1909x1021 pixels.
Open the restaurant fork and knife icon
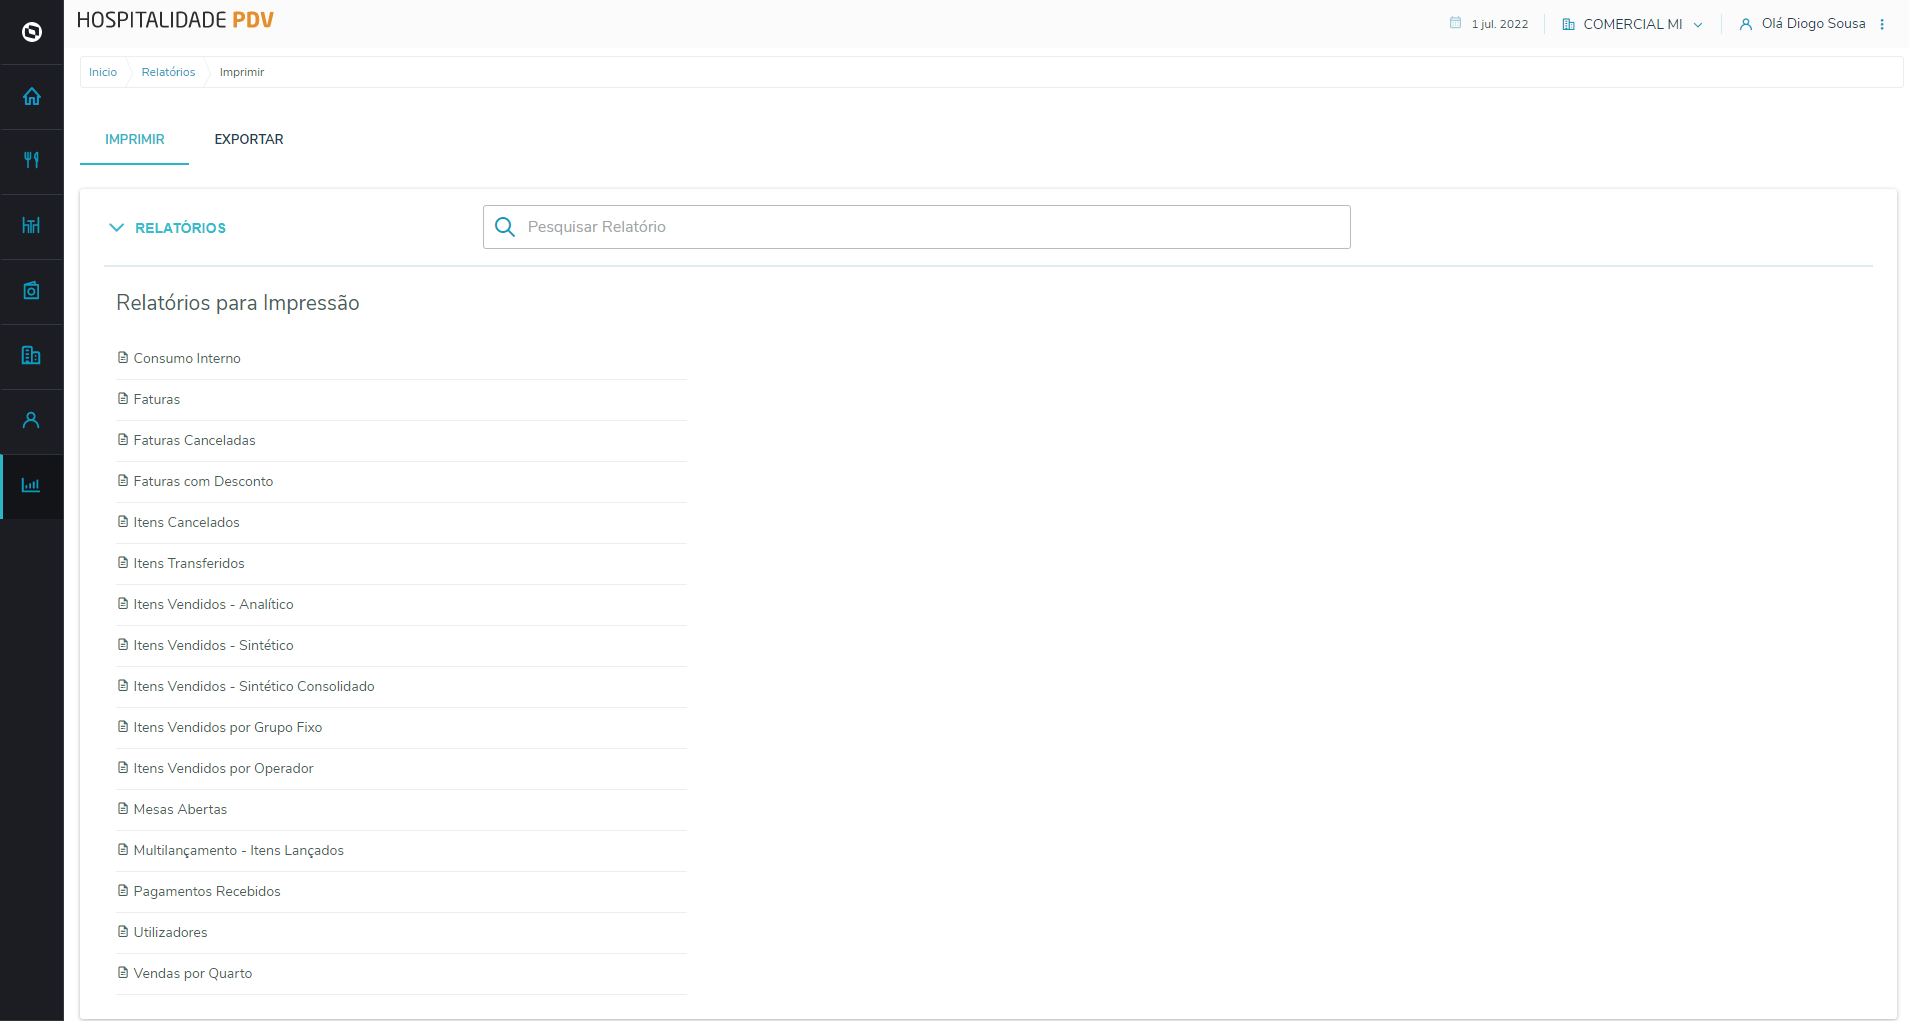point(32,160)
